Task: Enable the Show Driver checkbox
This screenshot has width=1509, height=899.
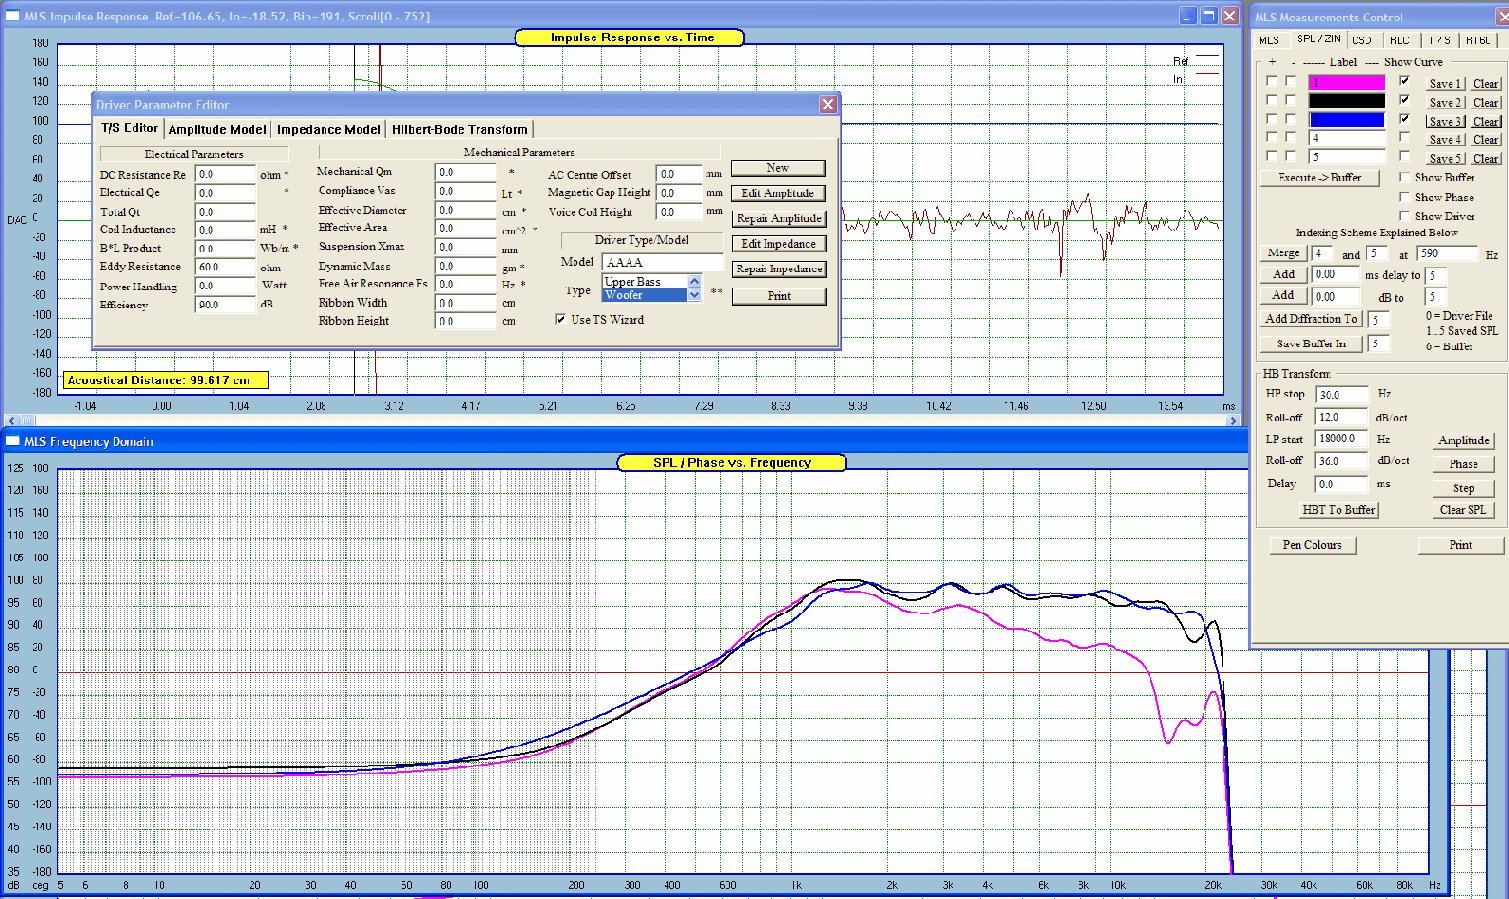Action: point(1405,216)
